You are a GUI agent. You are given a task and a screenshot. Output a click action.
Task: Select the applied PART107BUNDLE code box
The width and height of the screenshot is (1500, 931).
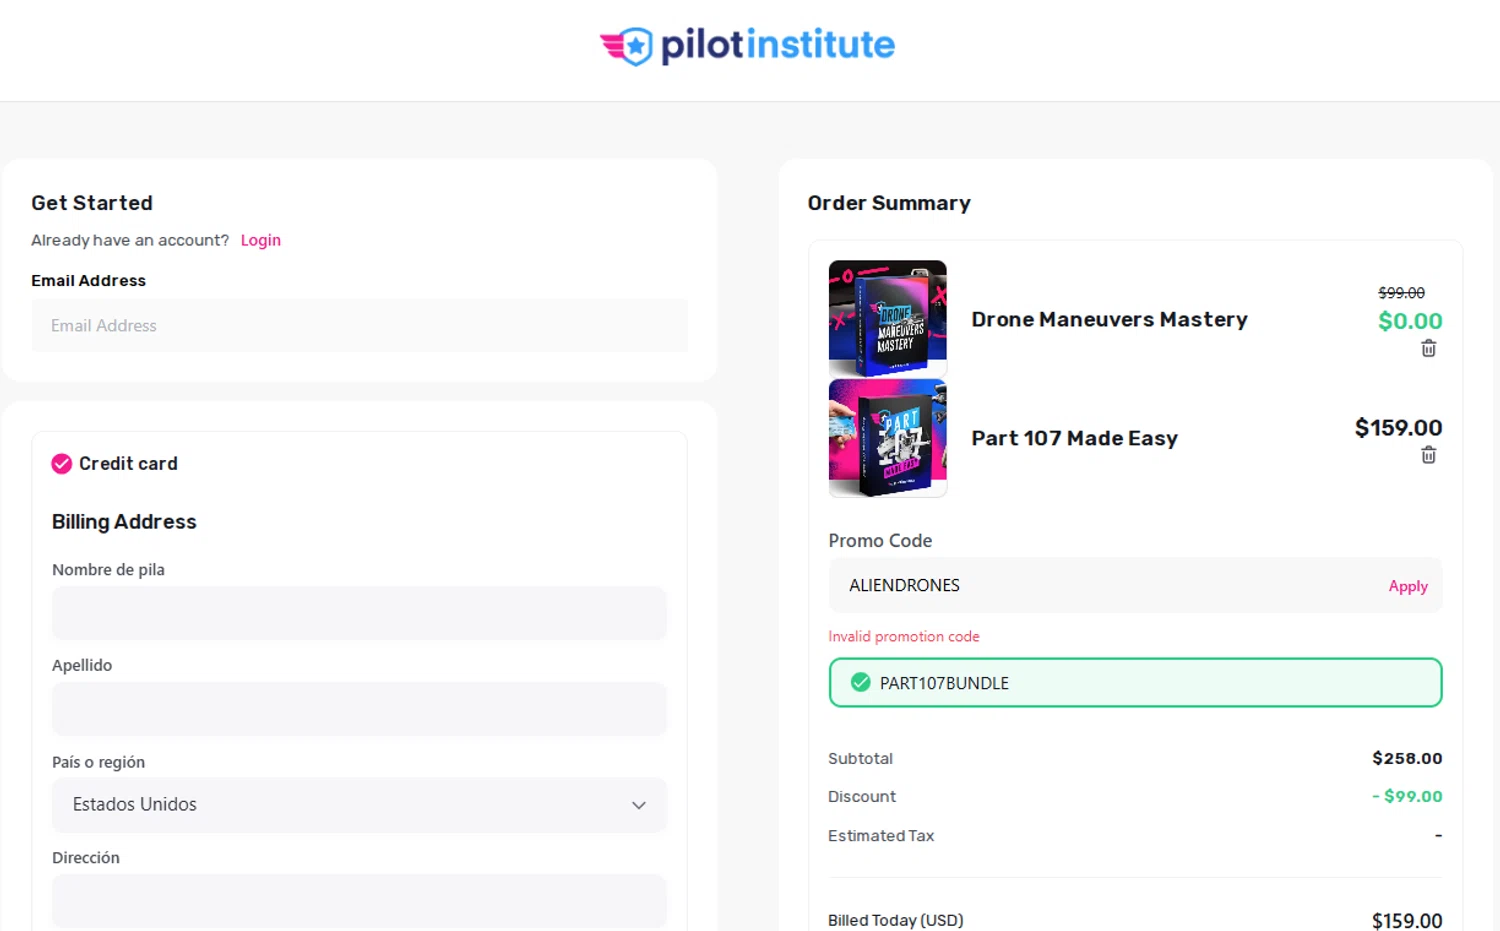click(x=1135, y=682)
